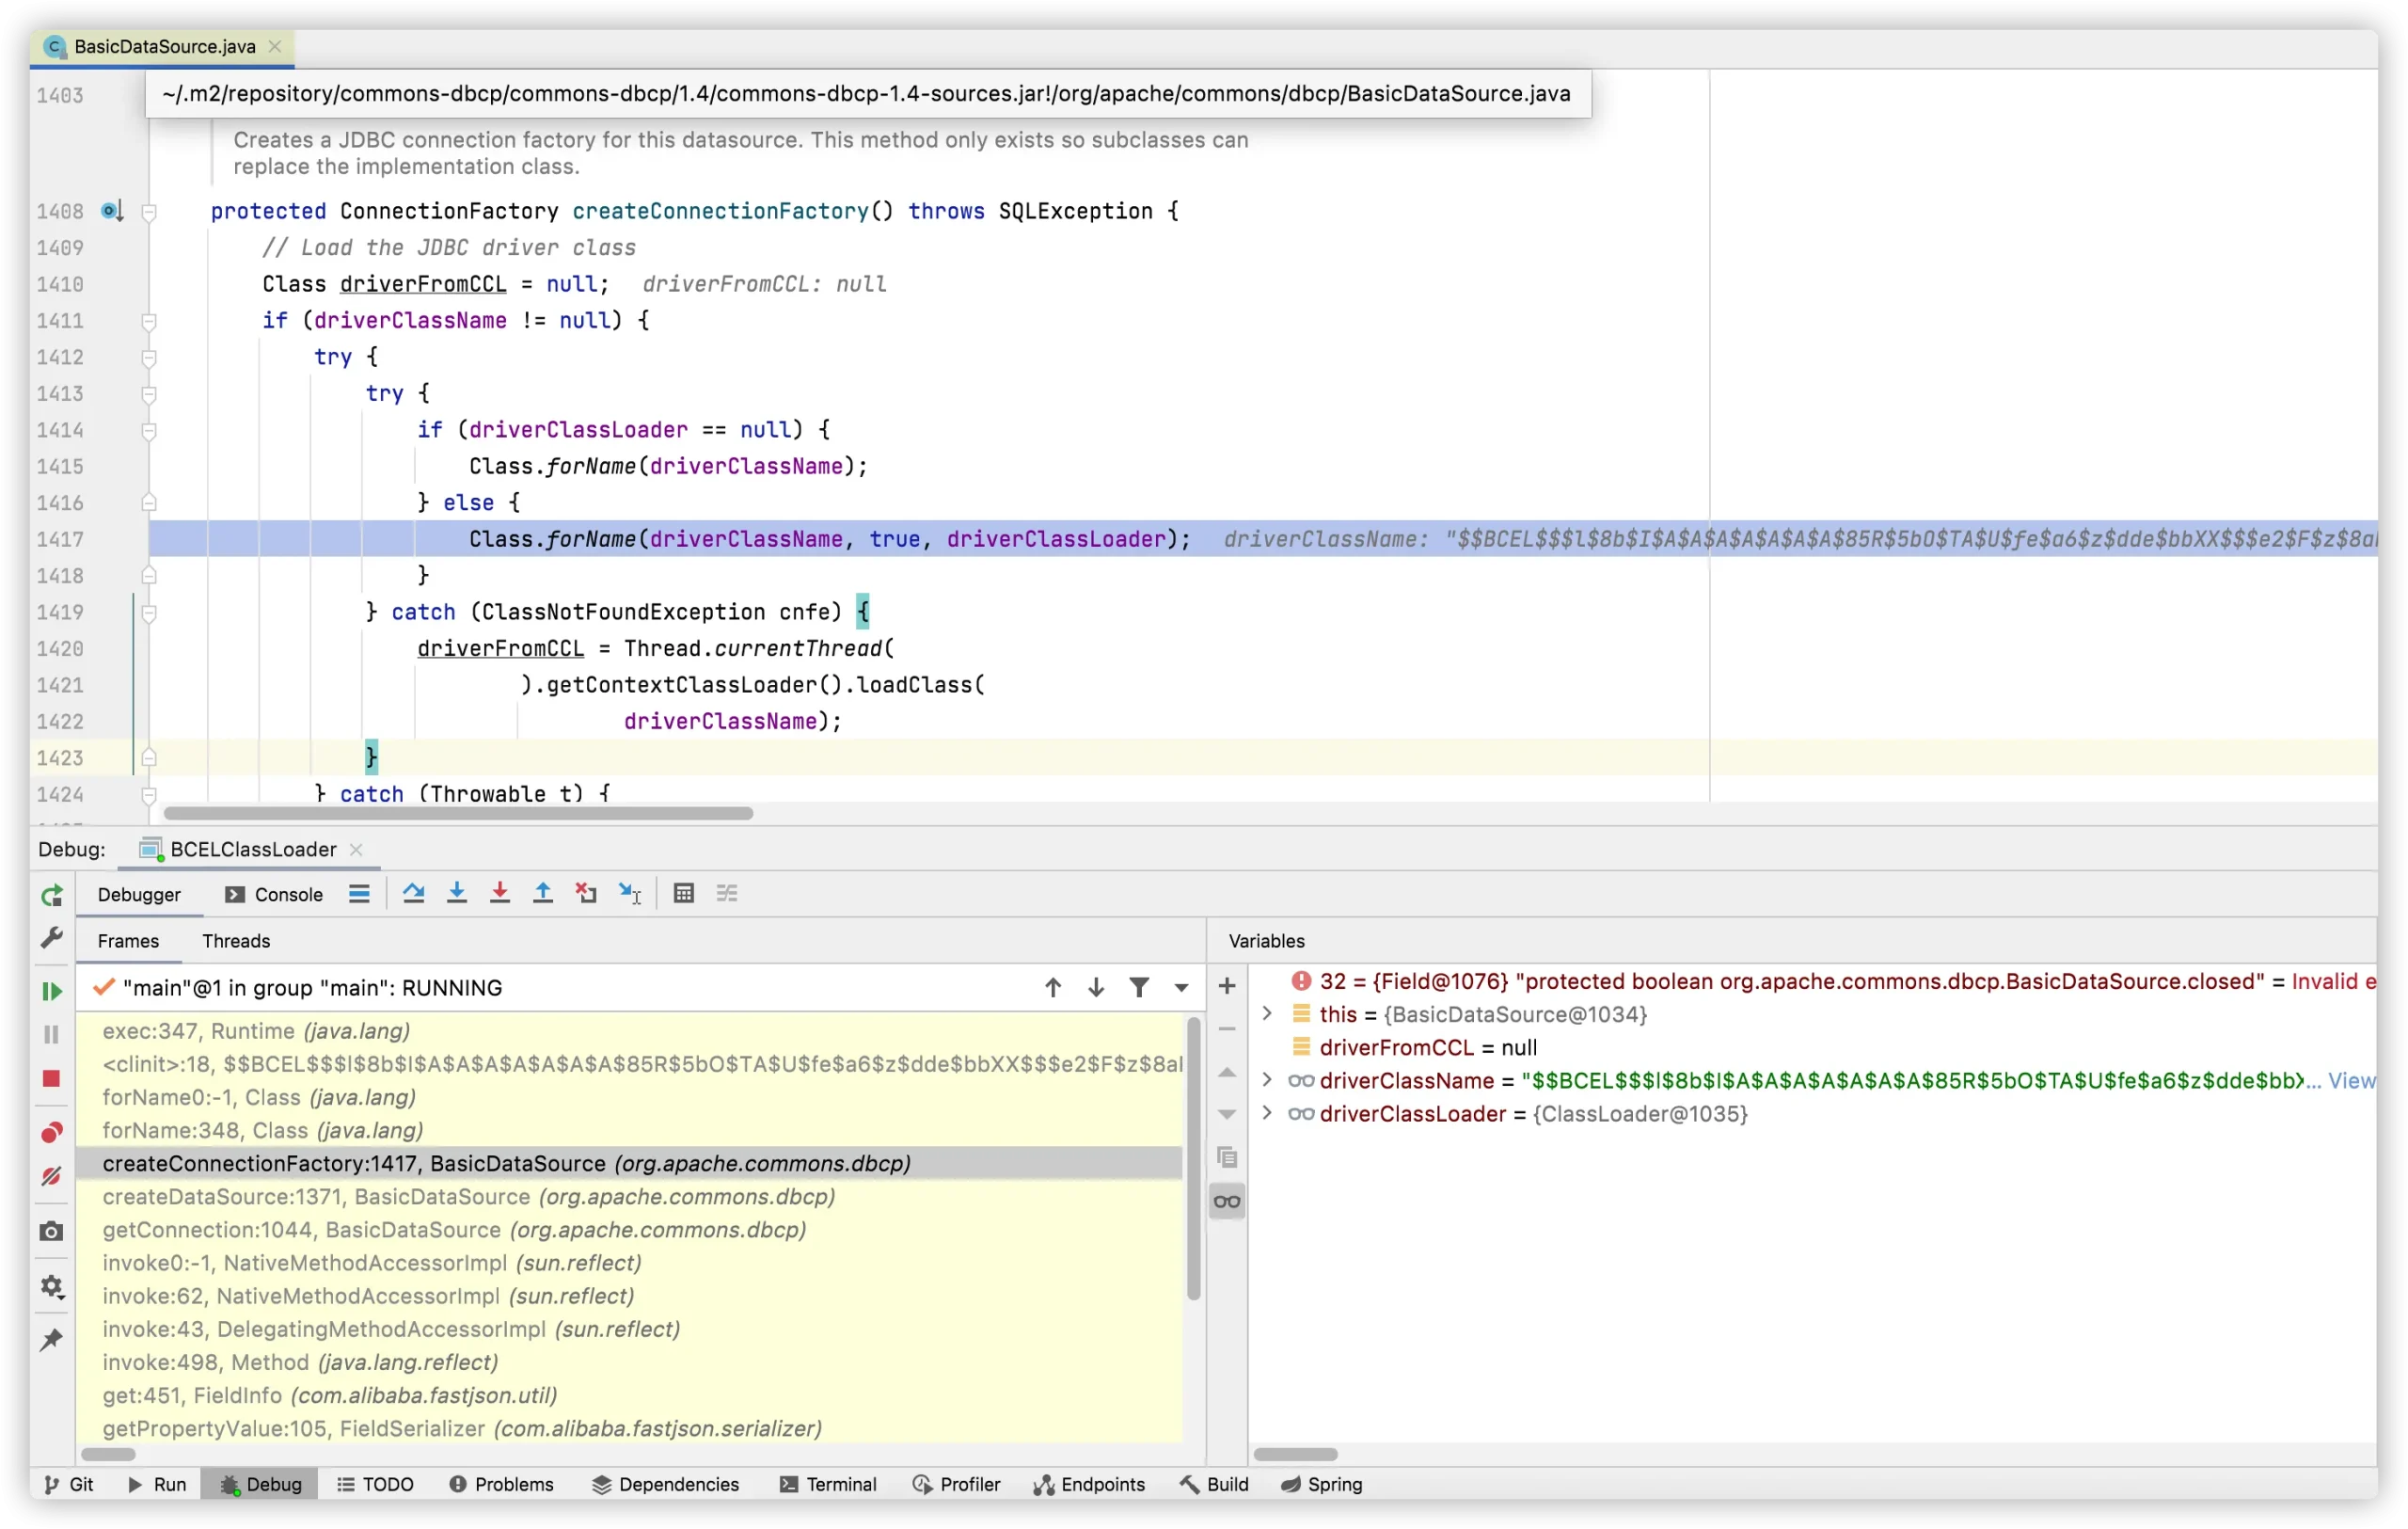Open the thread selector dropdown arrow
The height and width of the screenshot is (1529, 2408).
click(1181, 988)
